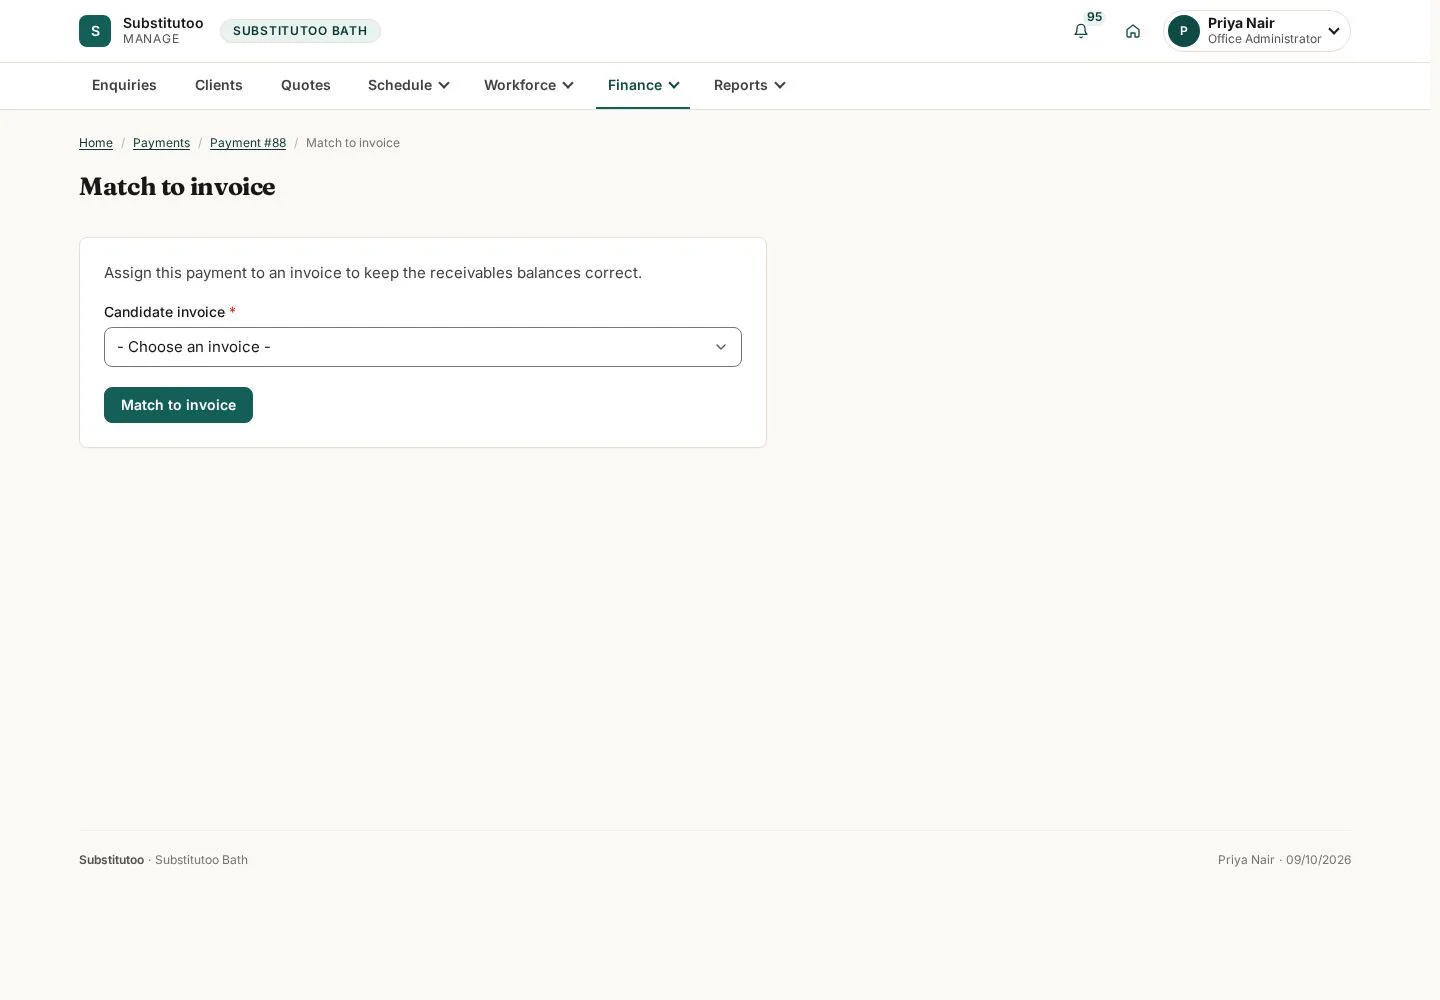Go back to Payments breadcrumb
1440x1000 pixels.
(x=161, y=143)
